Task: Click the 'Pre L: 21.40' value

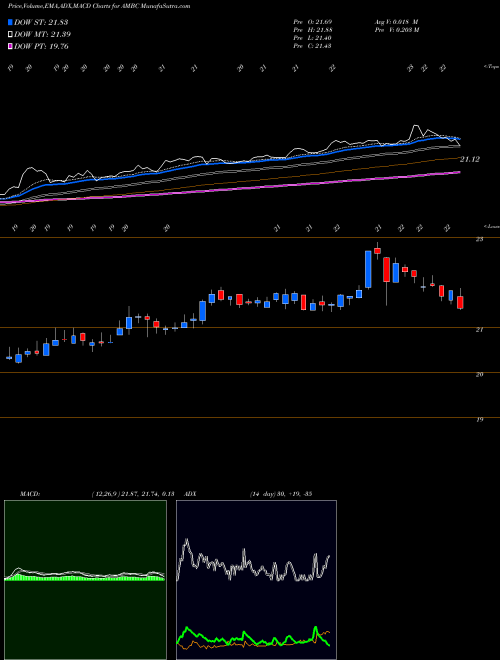Action: tap(312, 38)
